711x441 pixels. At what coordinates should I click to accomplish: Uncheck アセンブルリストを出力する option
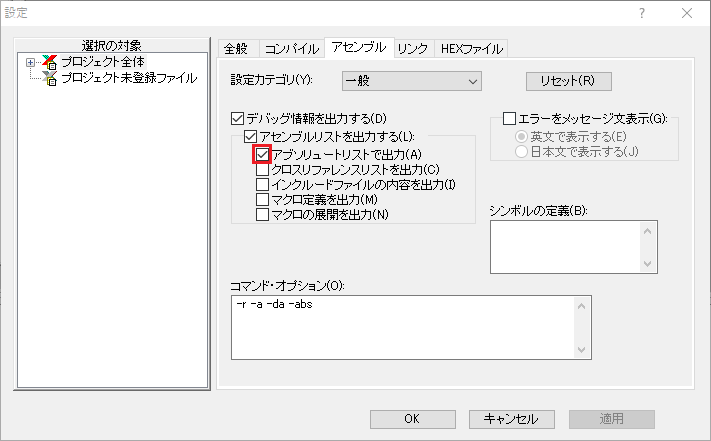(x=250, y=136)
